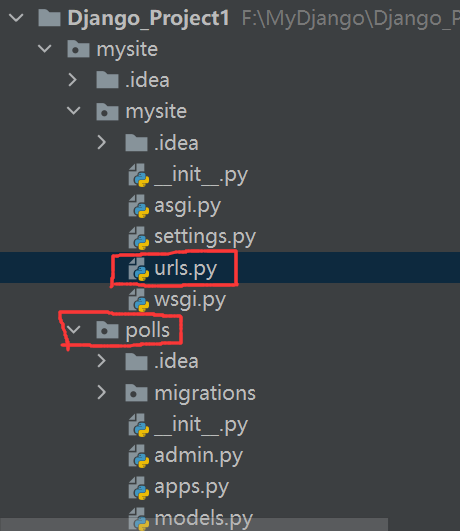The width and height of the screenshot is (460, 531).
Task: Click the admin.py file icon
Action: [139, 457]
